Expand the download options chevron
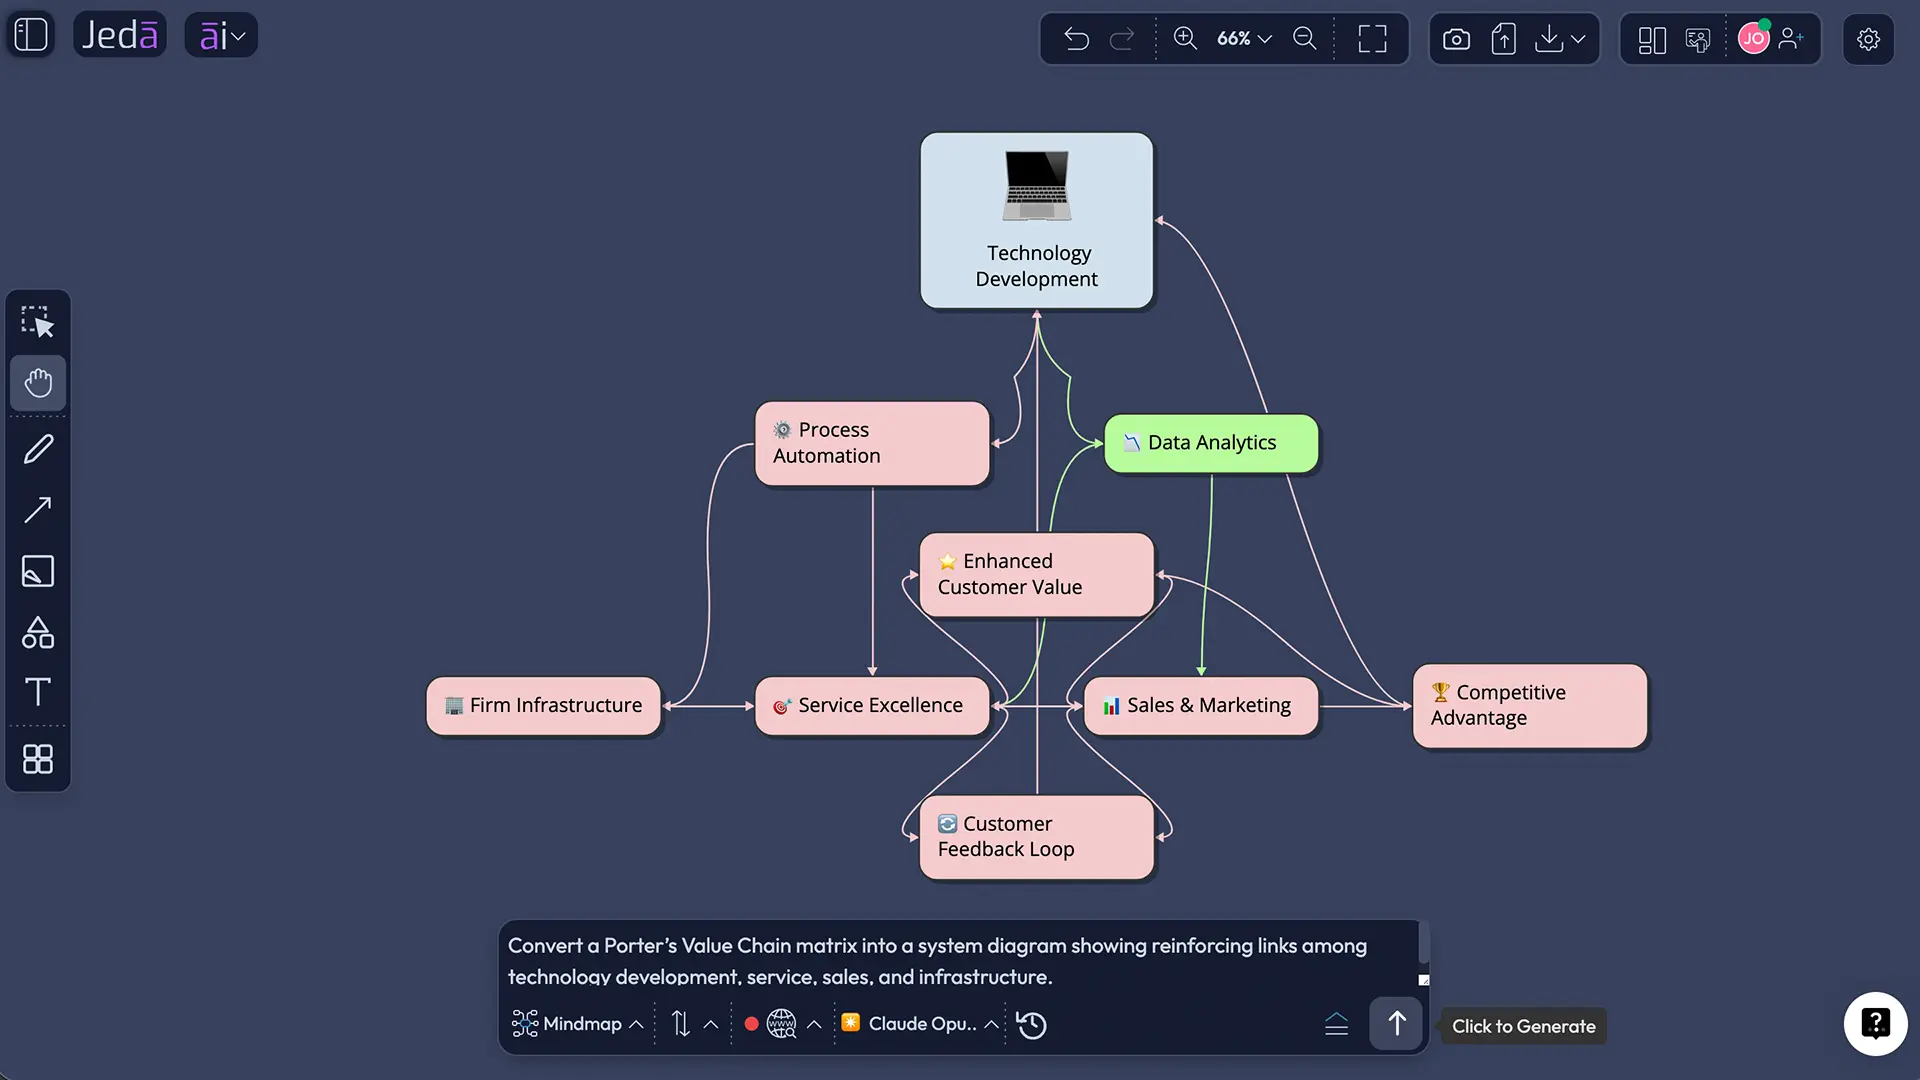 [1578, 39]
